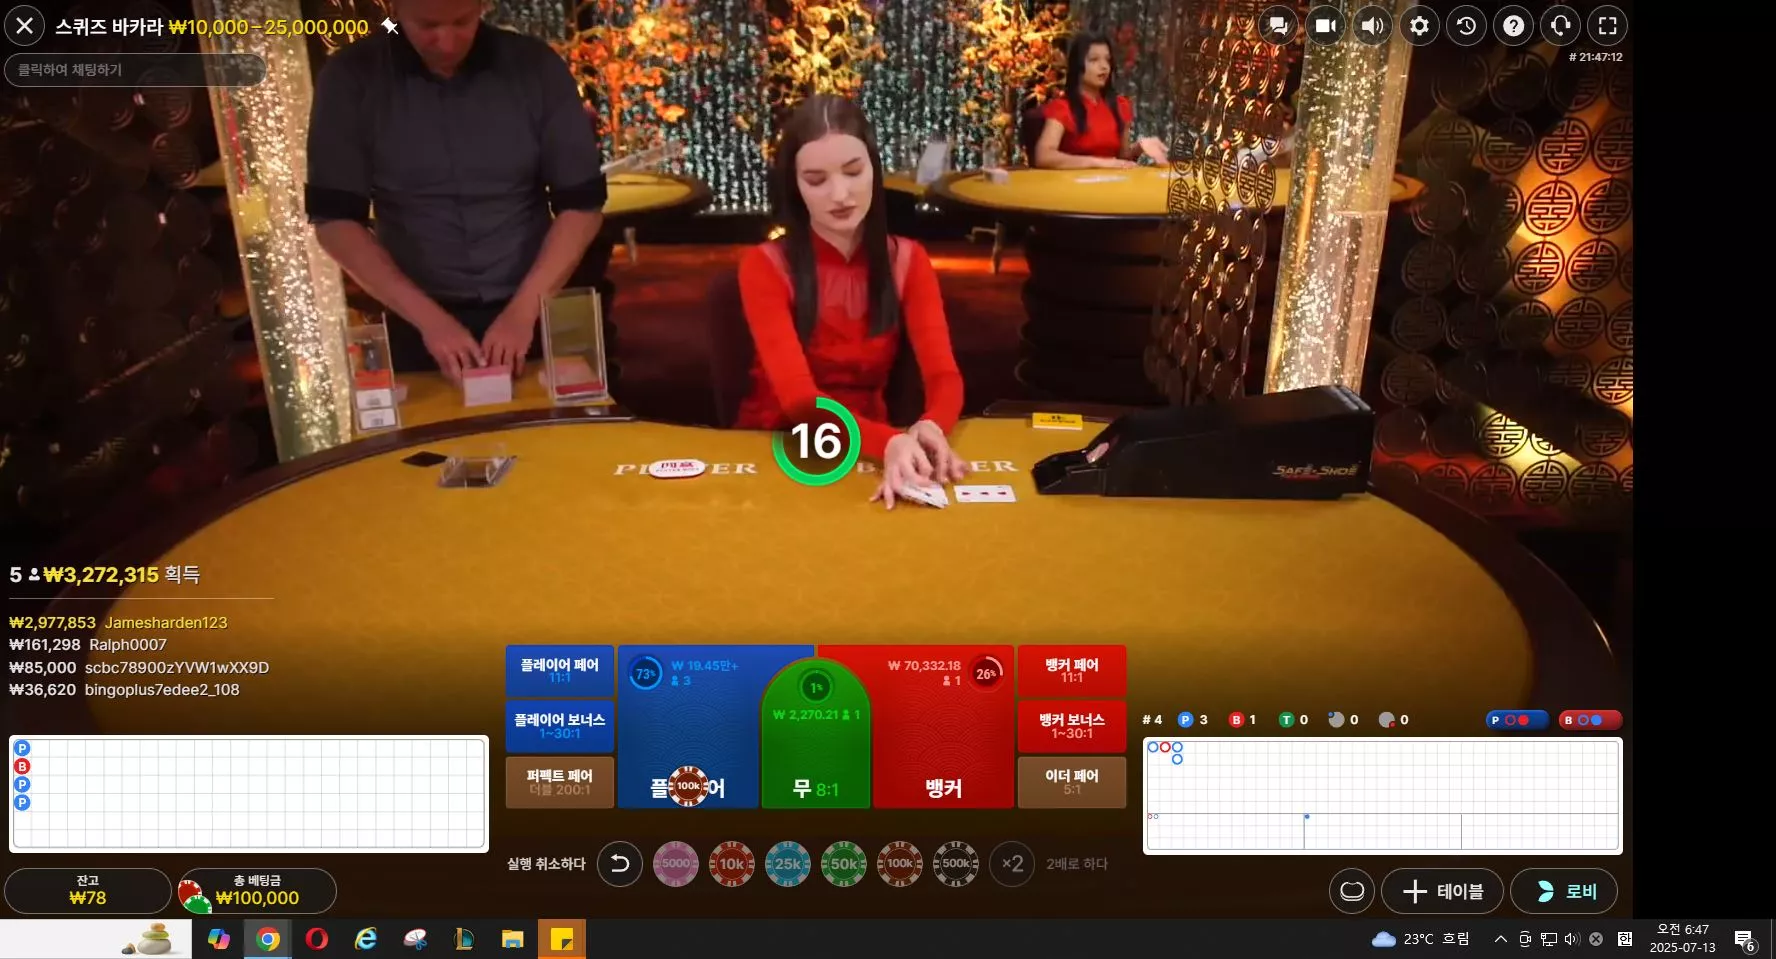Open the help question mark icon

coord(1513,26)
